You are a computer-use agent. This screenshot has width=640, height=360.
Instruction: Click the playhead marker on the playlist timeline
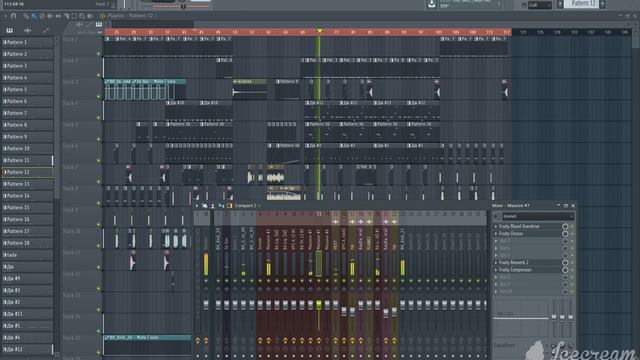(319, 31)
